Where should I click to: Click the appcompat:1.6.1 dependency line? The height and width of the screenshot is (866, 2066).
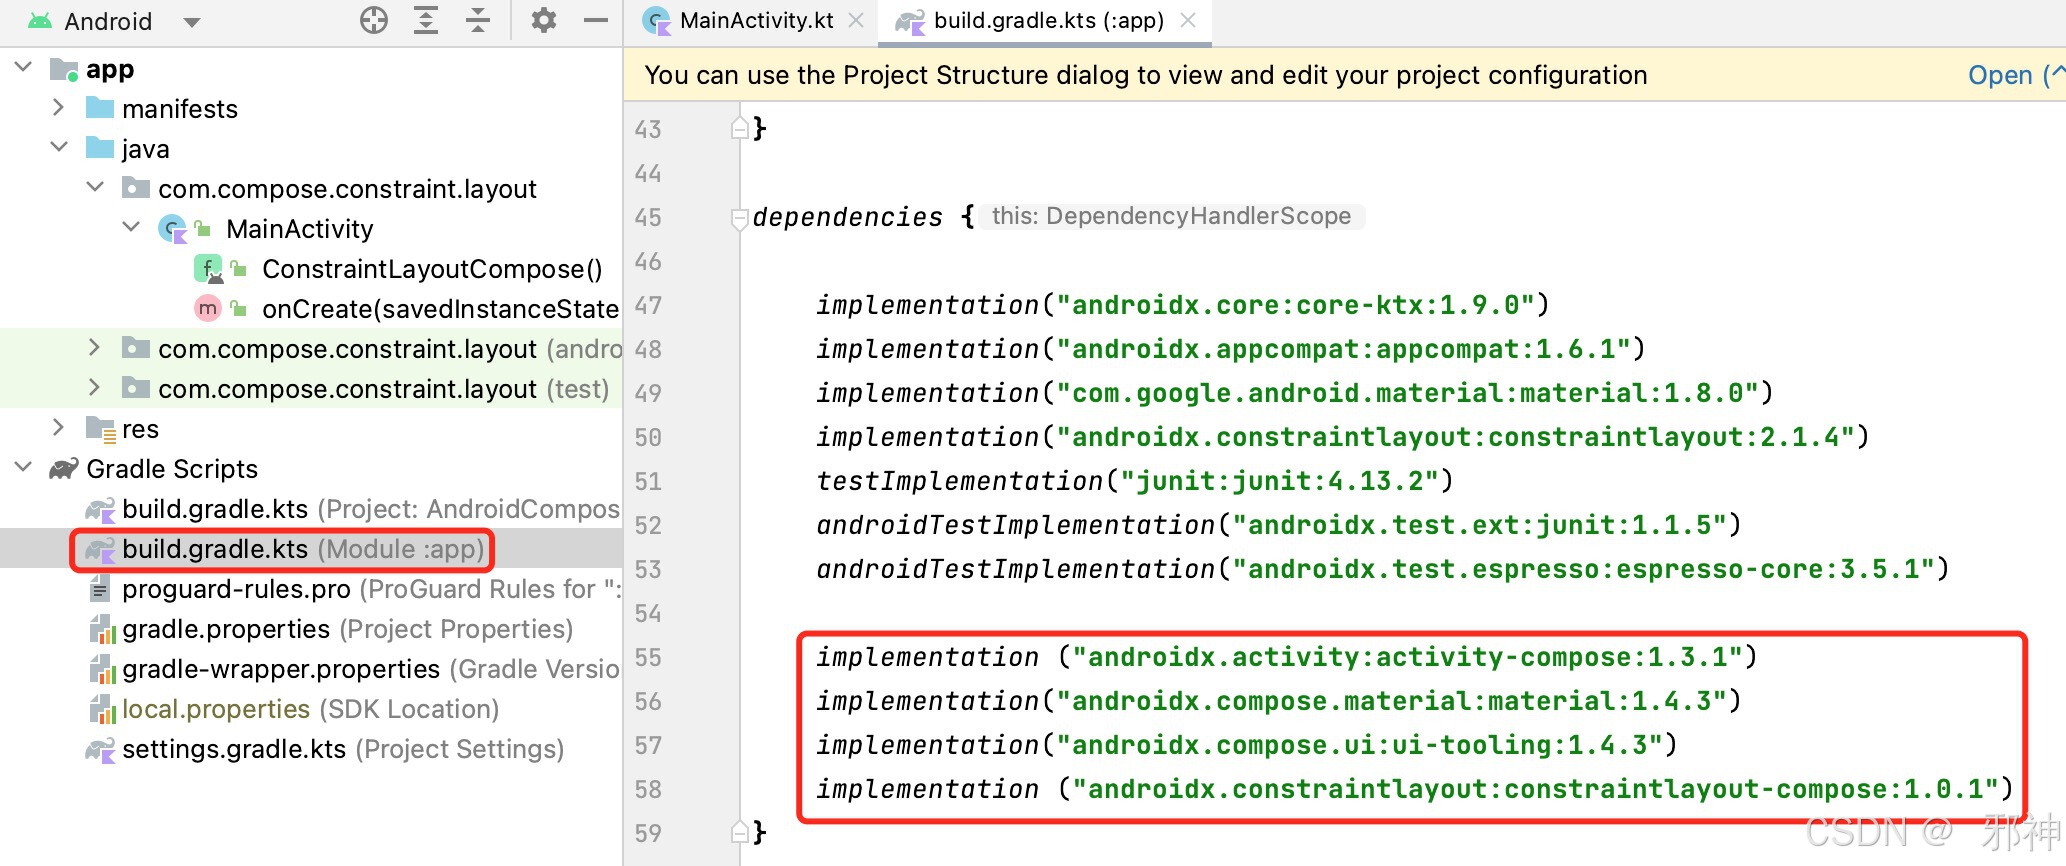(1231, 349)
